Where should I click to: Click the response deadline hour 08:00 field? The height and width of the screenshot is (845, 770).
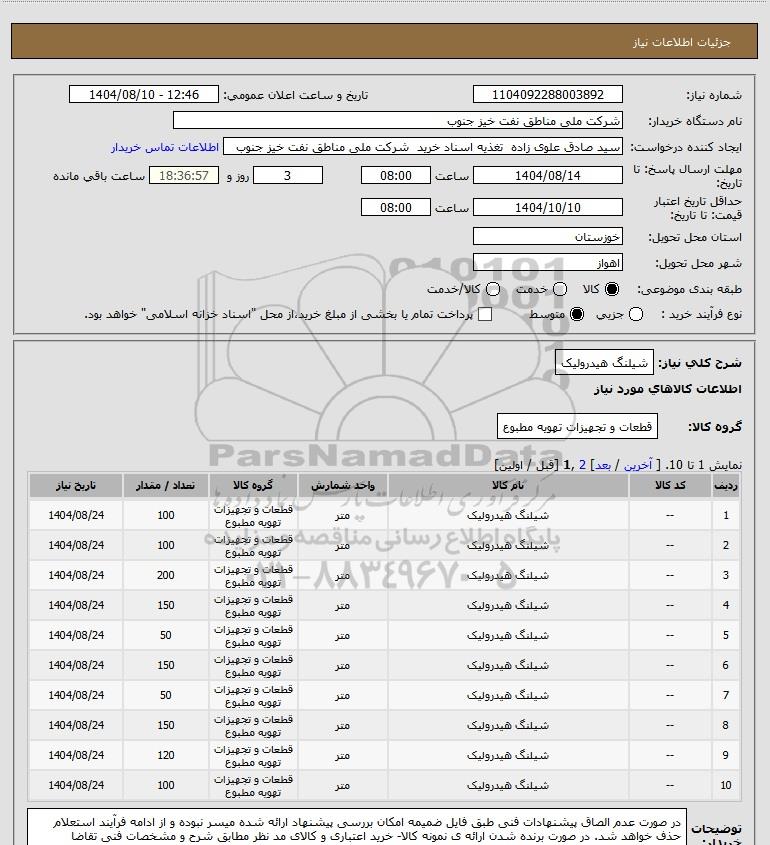click(396, 176)
